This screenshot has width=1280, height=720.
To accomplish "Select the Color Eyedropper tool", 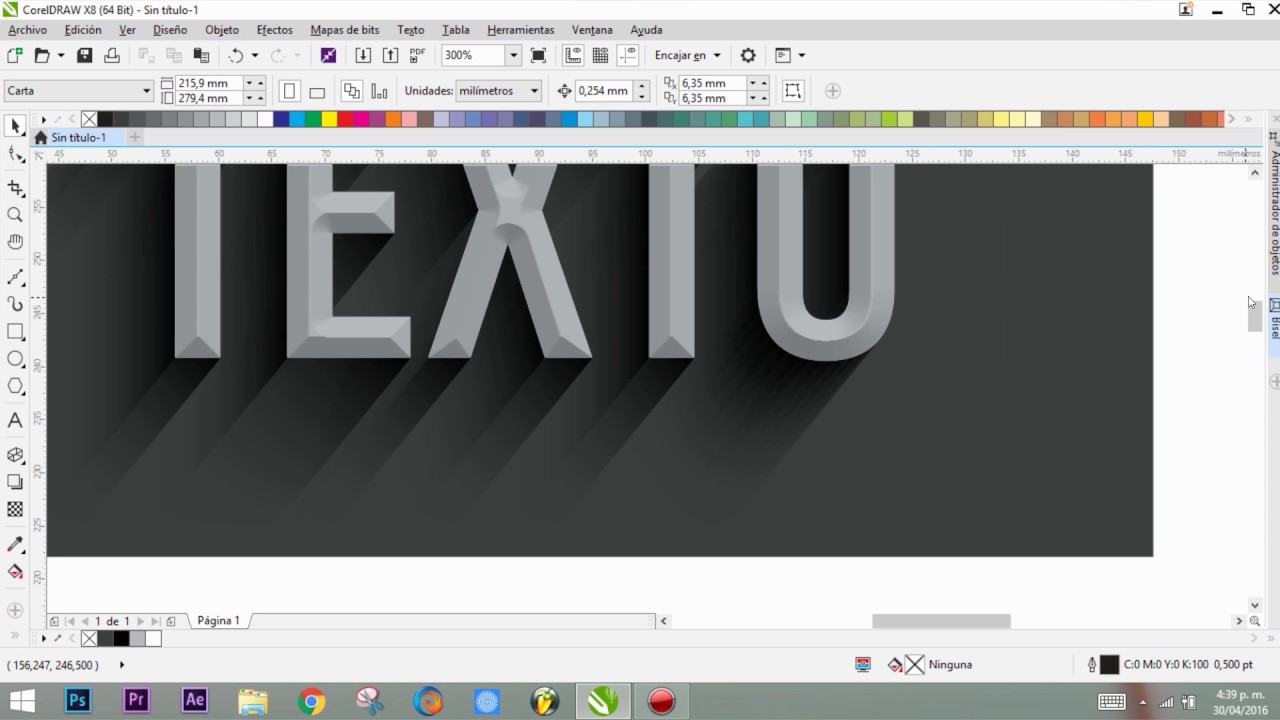I will 15,545.
